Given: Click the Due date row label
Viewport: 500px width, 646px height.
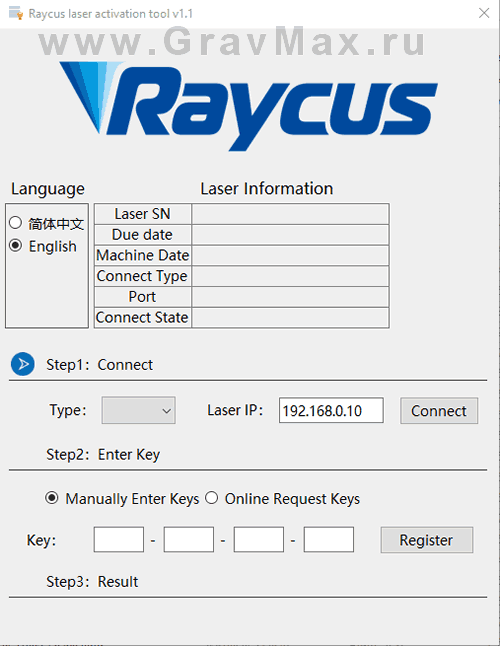Looking at the screenshot, I should [143, 235].
